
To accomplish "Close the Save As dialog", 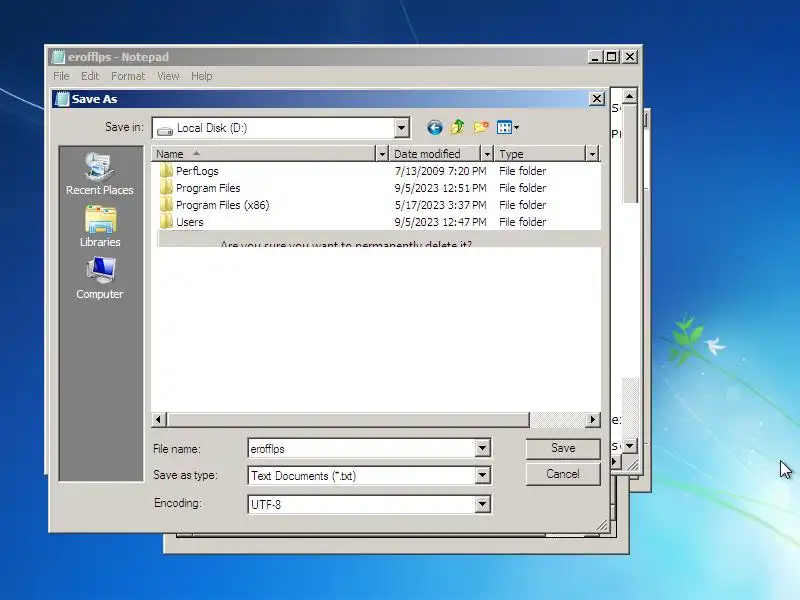I will [x=596, y=98].
